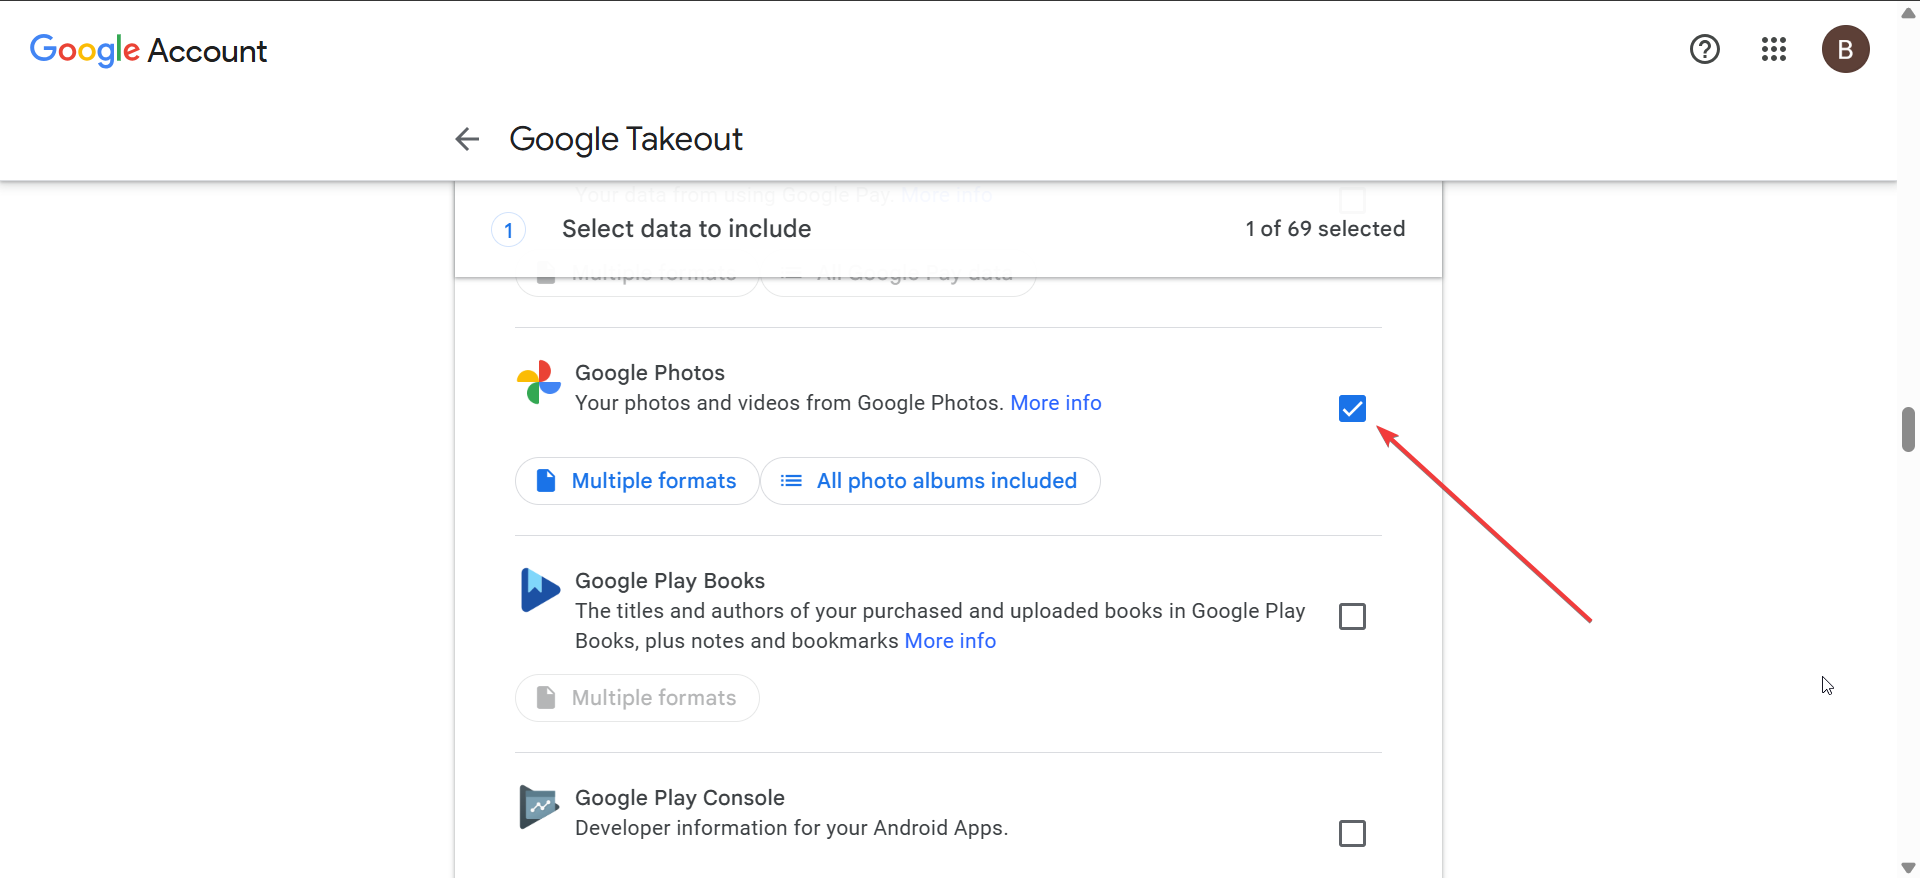Click the Google Account logo
Viewport: 1920px width, 878px height.
coord(148,50)
